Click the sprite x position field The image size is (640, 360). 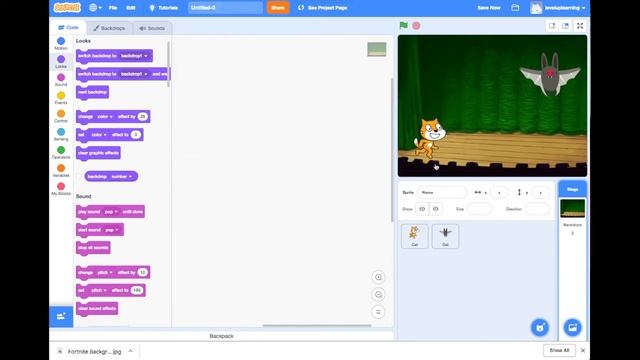point(499,192)
